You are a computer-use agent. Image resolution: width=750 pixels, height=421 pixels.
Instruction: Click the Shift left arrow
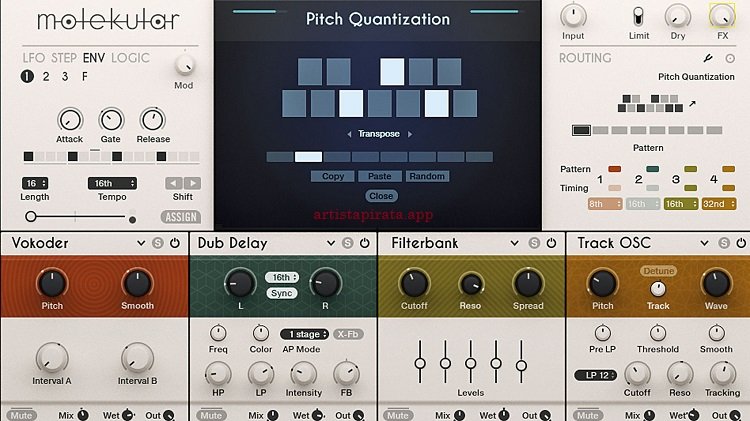[x=172, y=183]
